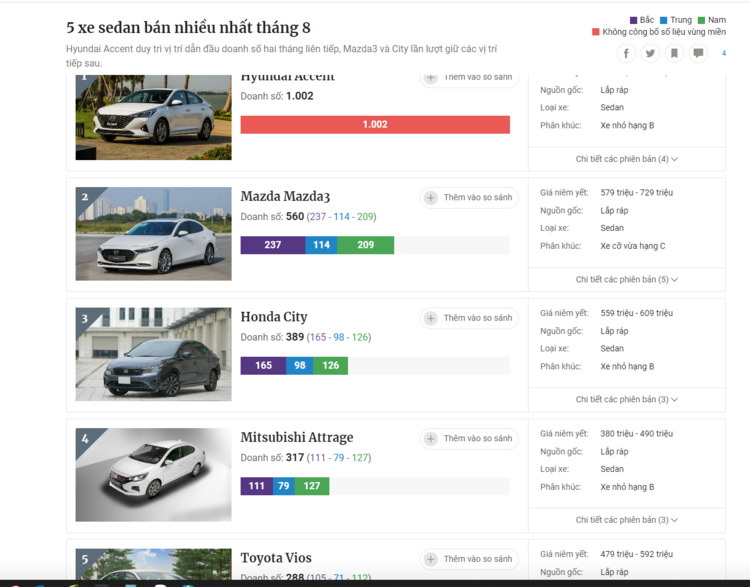The image size is (750, 587).
Task: Click headline '5 xe sedan bán nhiều nhất tháng 8'
Action: [188, 28]
